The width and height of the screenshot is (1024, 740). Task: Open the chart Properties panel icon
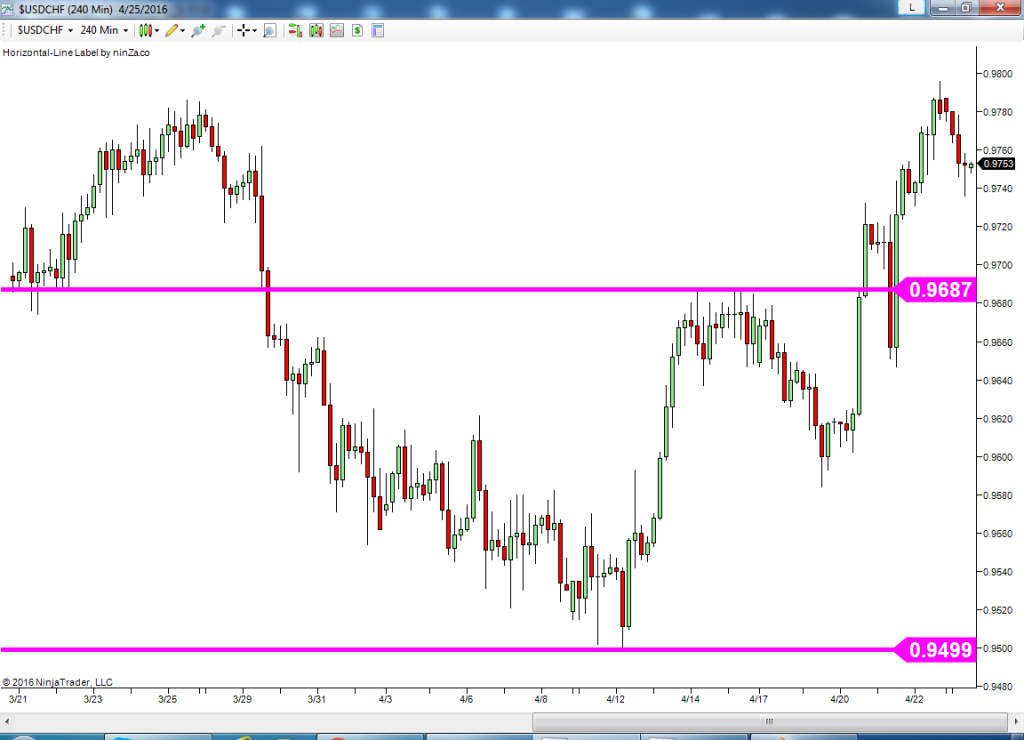pyautogui.click(x=377, y=30)
